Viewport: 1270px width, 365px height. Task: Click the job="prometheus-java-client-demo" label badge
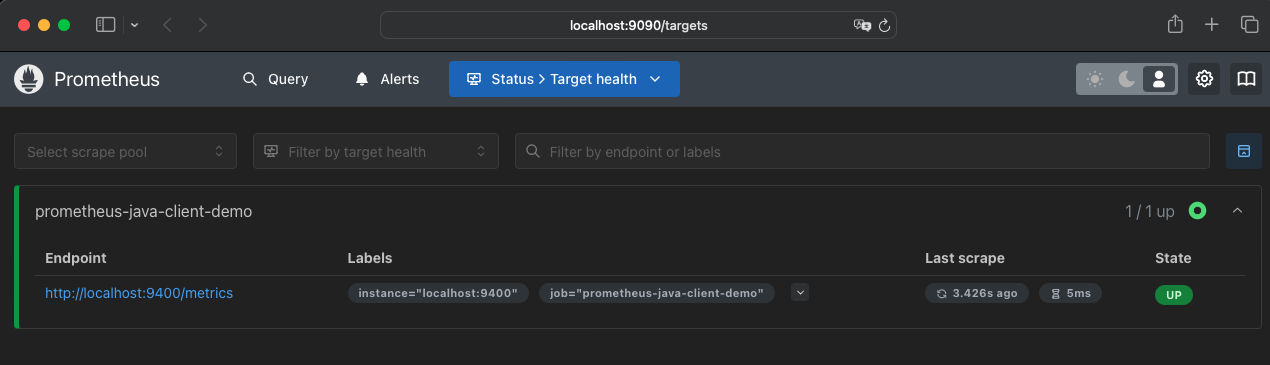pyautogui.click(x=657, y=293)
